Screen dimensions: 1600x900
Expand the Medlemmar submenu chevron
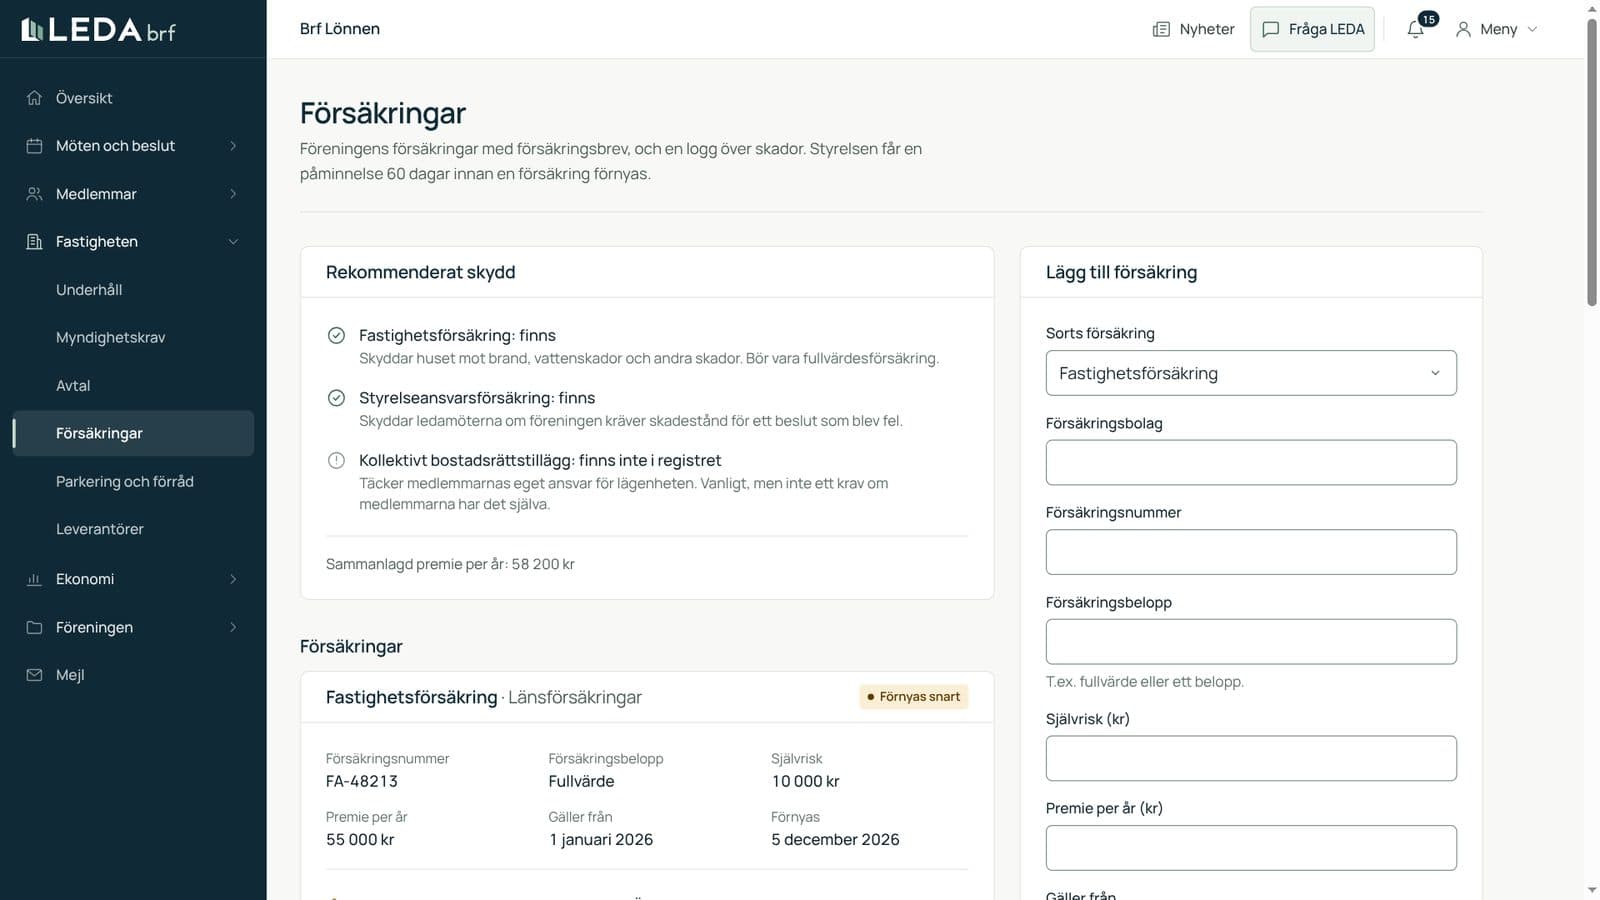click(233, 194)
